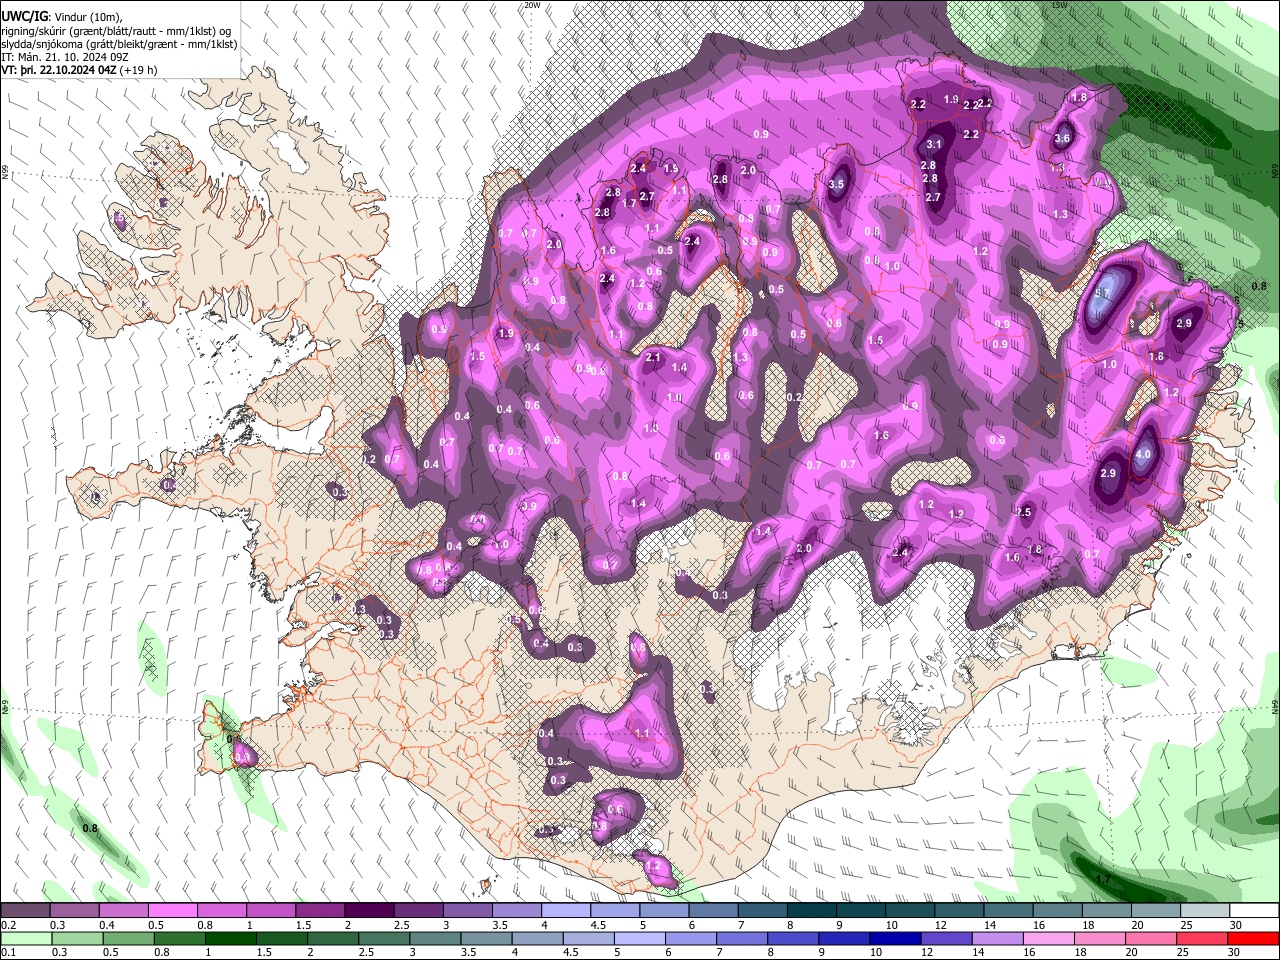Screen dimensions: 1280x960
Task: Pick the bright red 30 swatch in rain legend
Action: [1251, 938]
